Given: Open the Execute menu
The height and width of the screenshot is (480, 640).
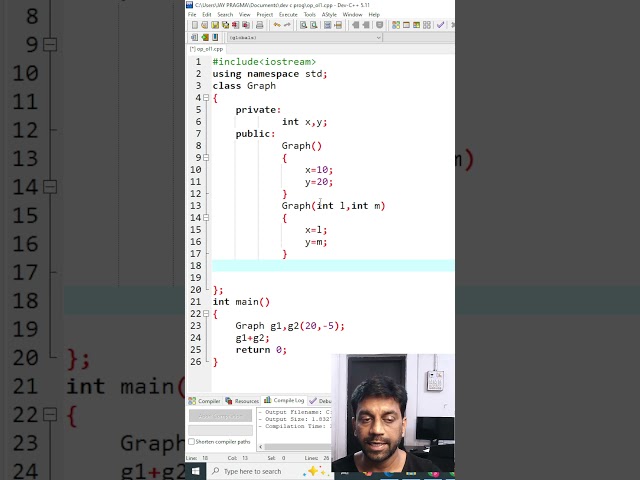Looking at the screenshot, I should [x=288, y=14].
